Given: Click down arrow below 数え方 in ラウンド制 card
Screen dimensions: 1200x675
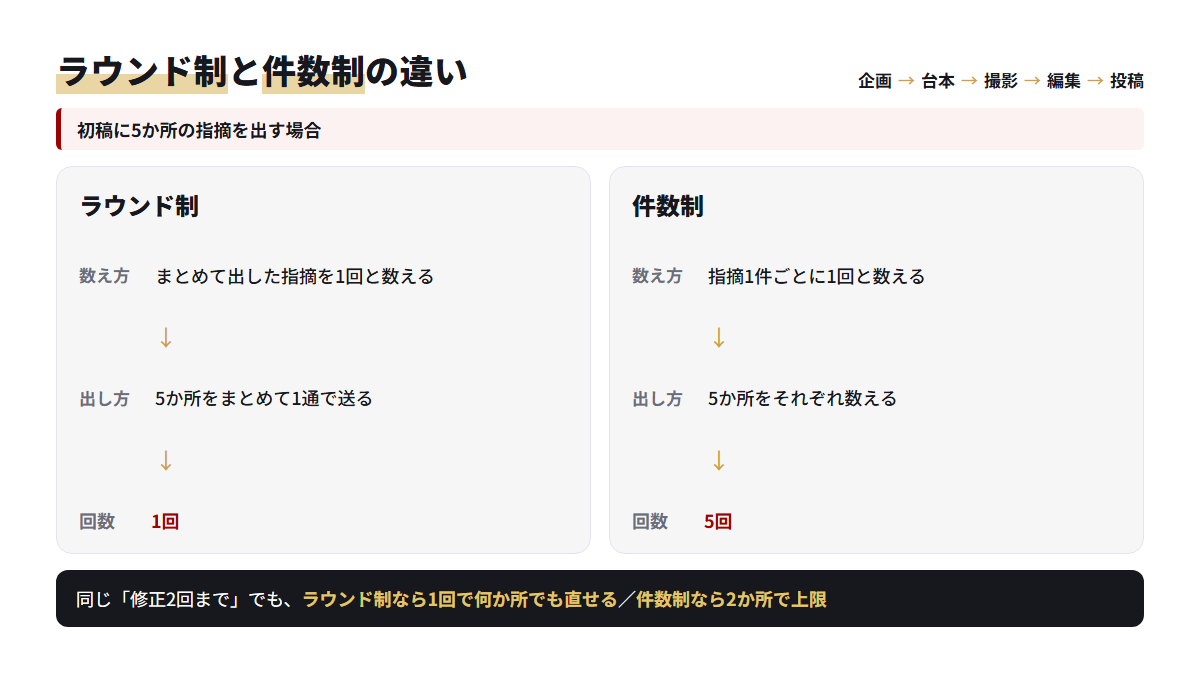Looking at the screenshot, I should (x=166, y=338).
